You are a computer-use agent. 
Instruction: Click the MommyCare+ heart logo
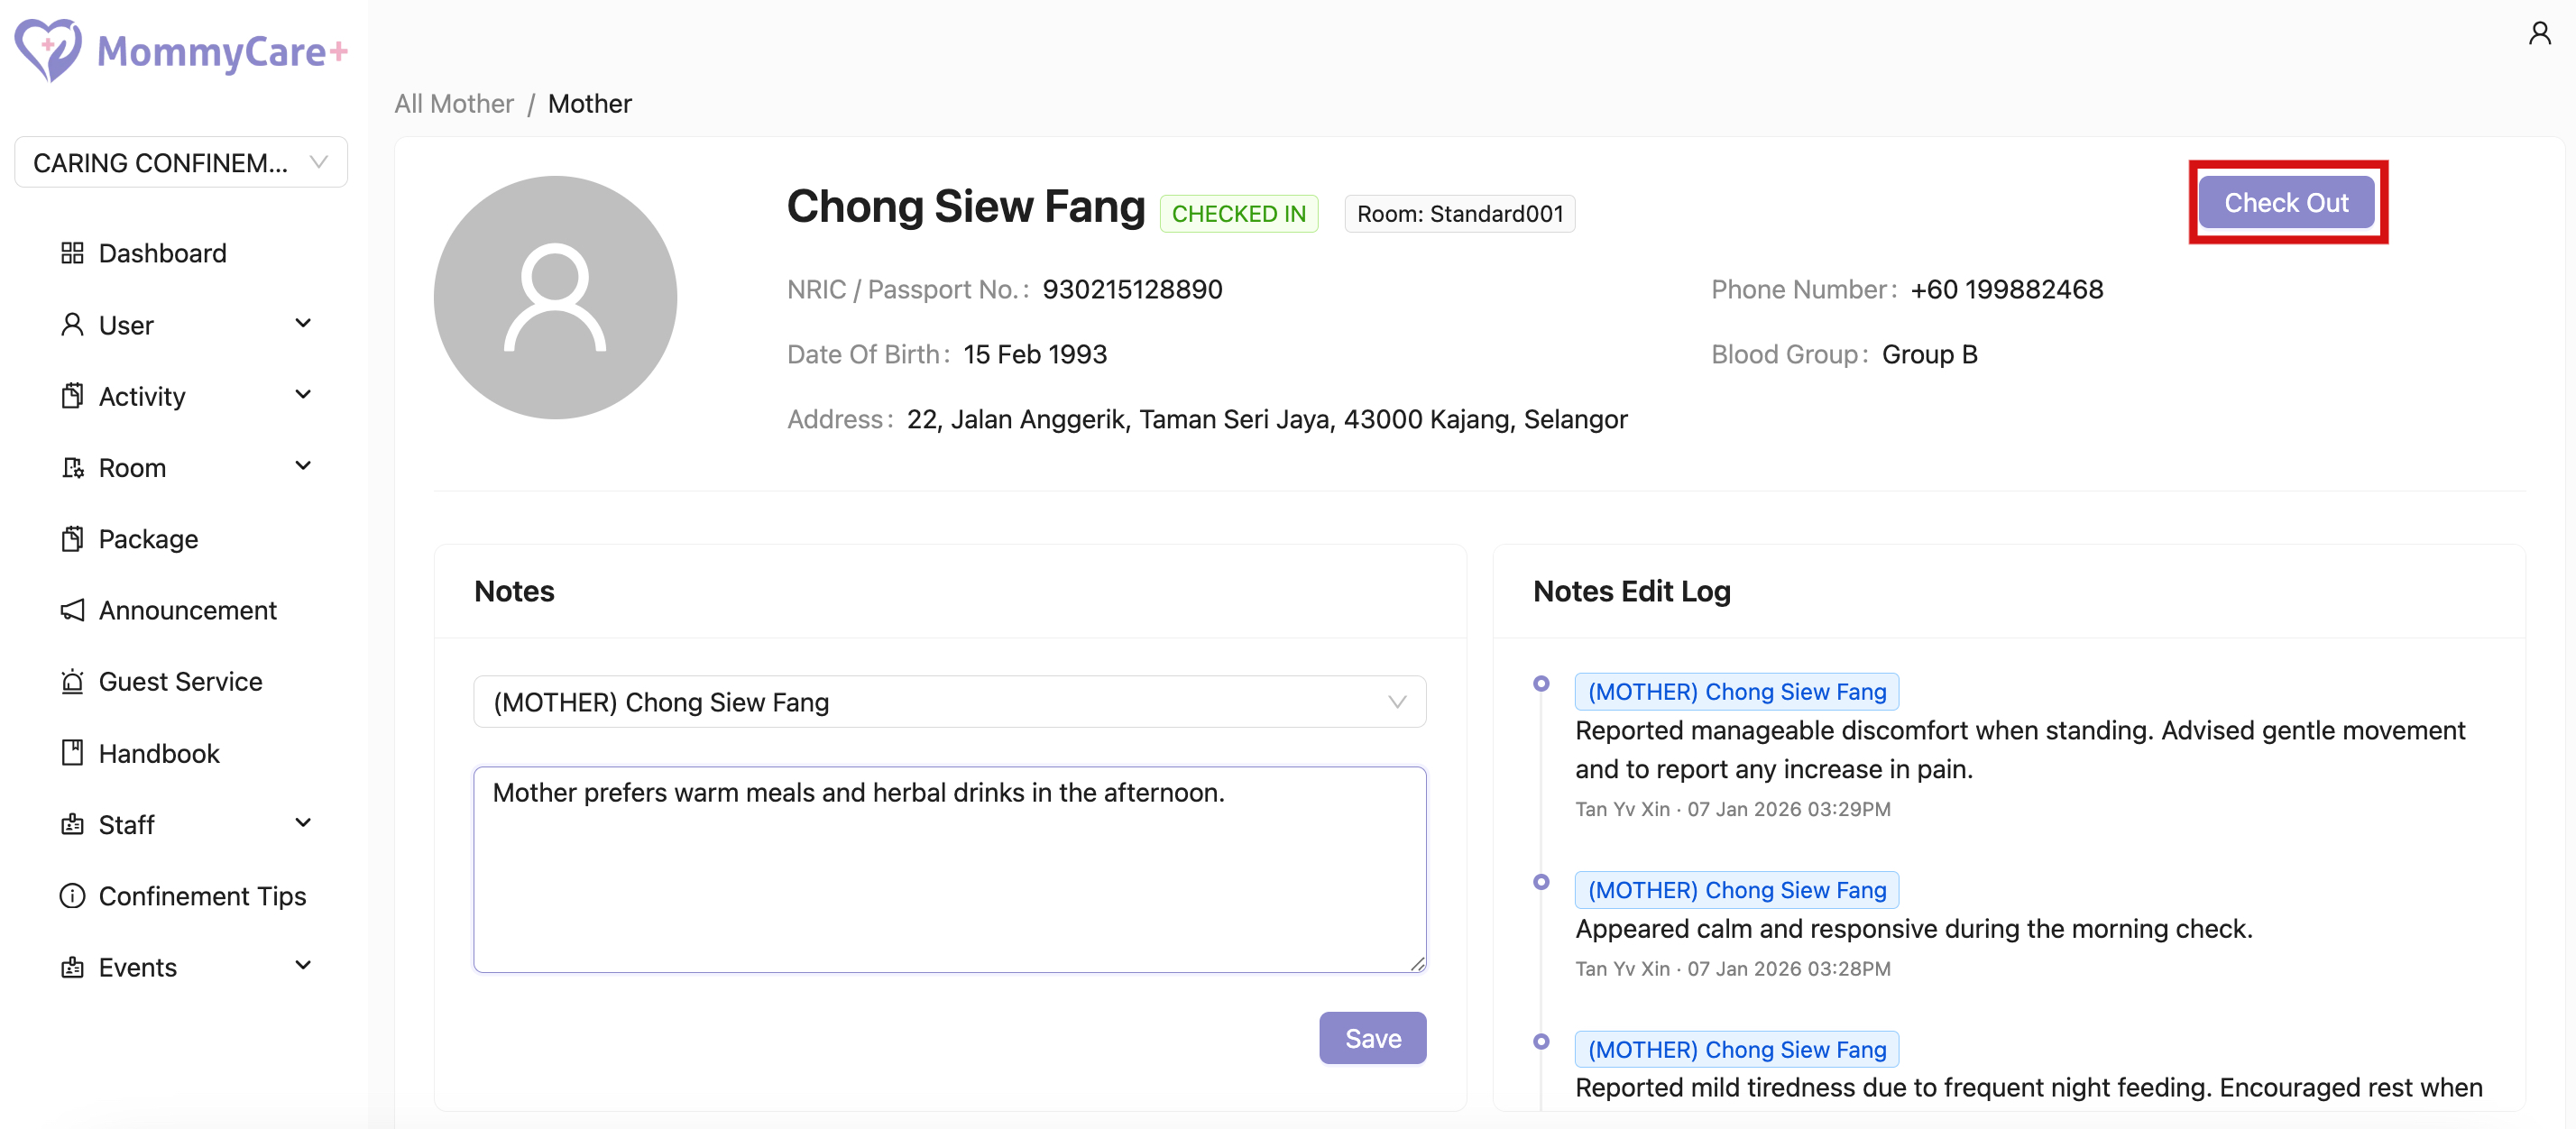(x=47, y=50)
